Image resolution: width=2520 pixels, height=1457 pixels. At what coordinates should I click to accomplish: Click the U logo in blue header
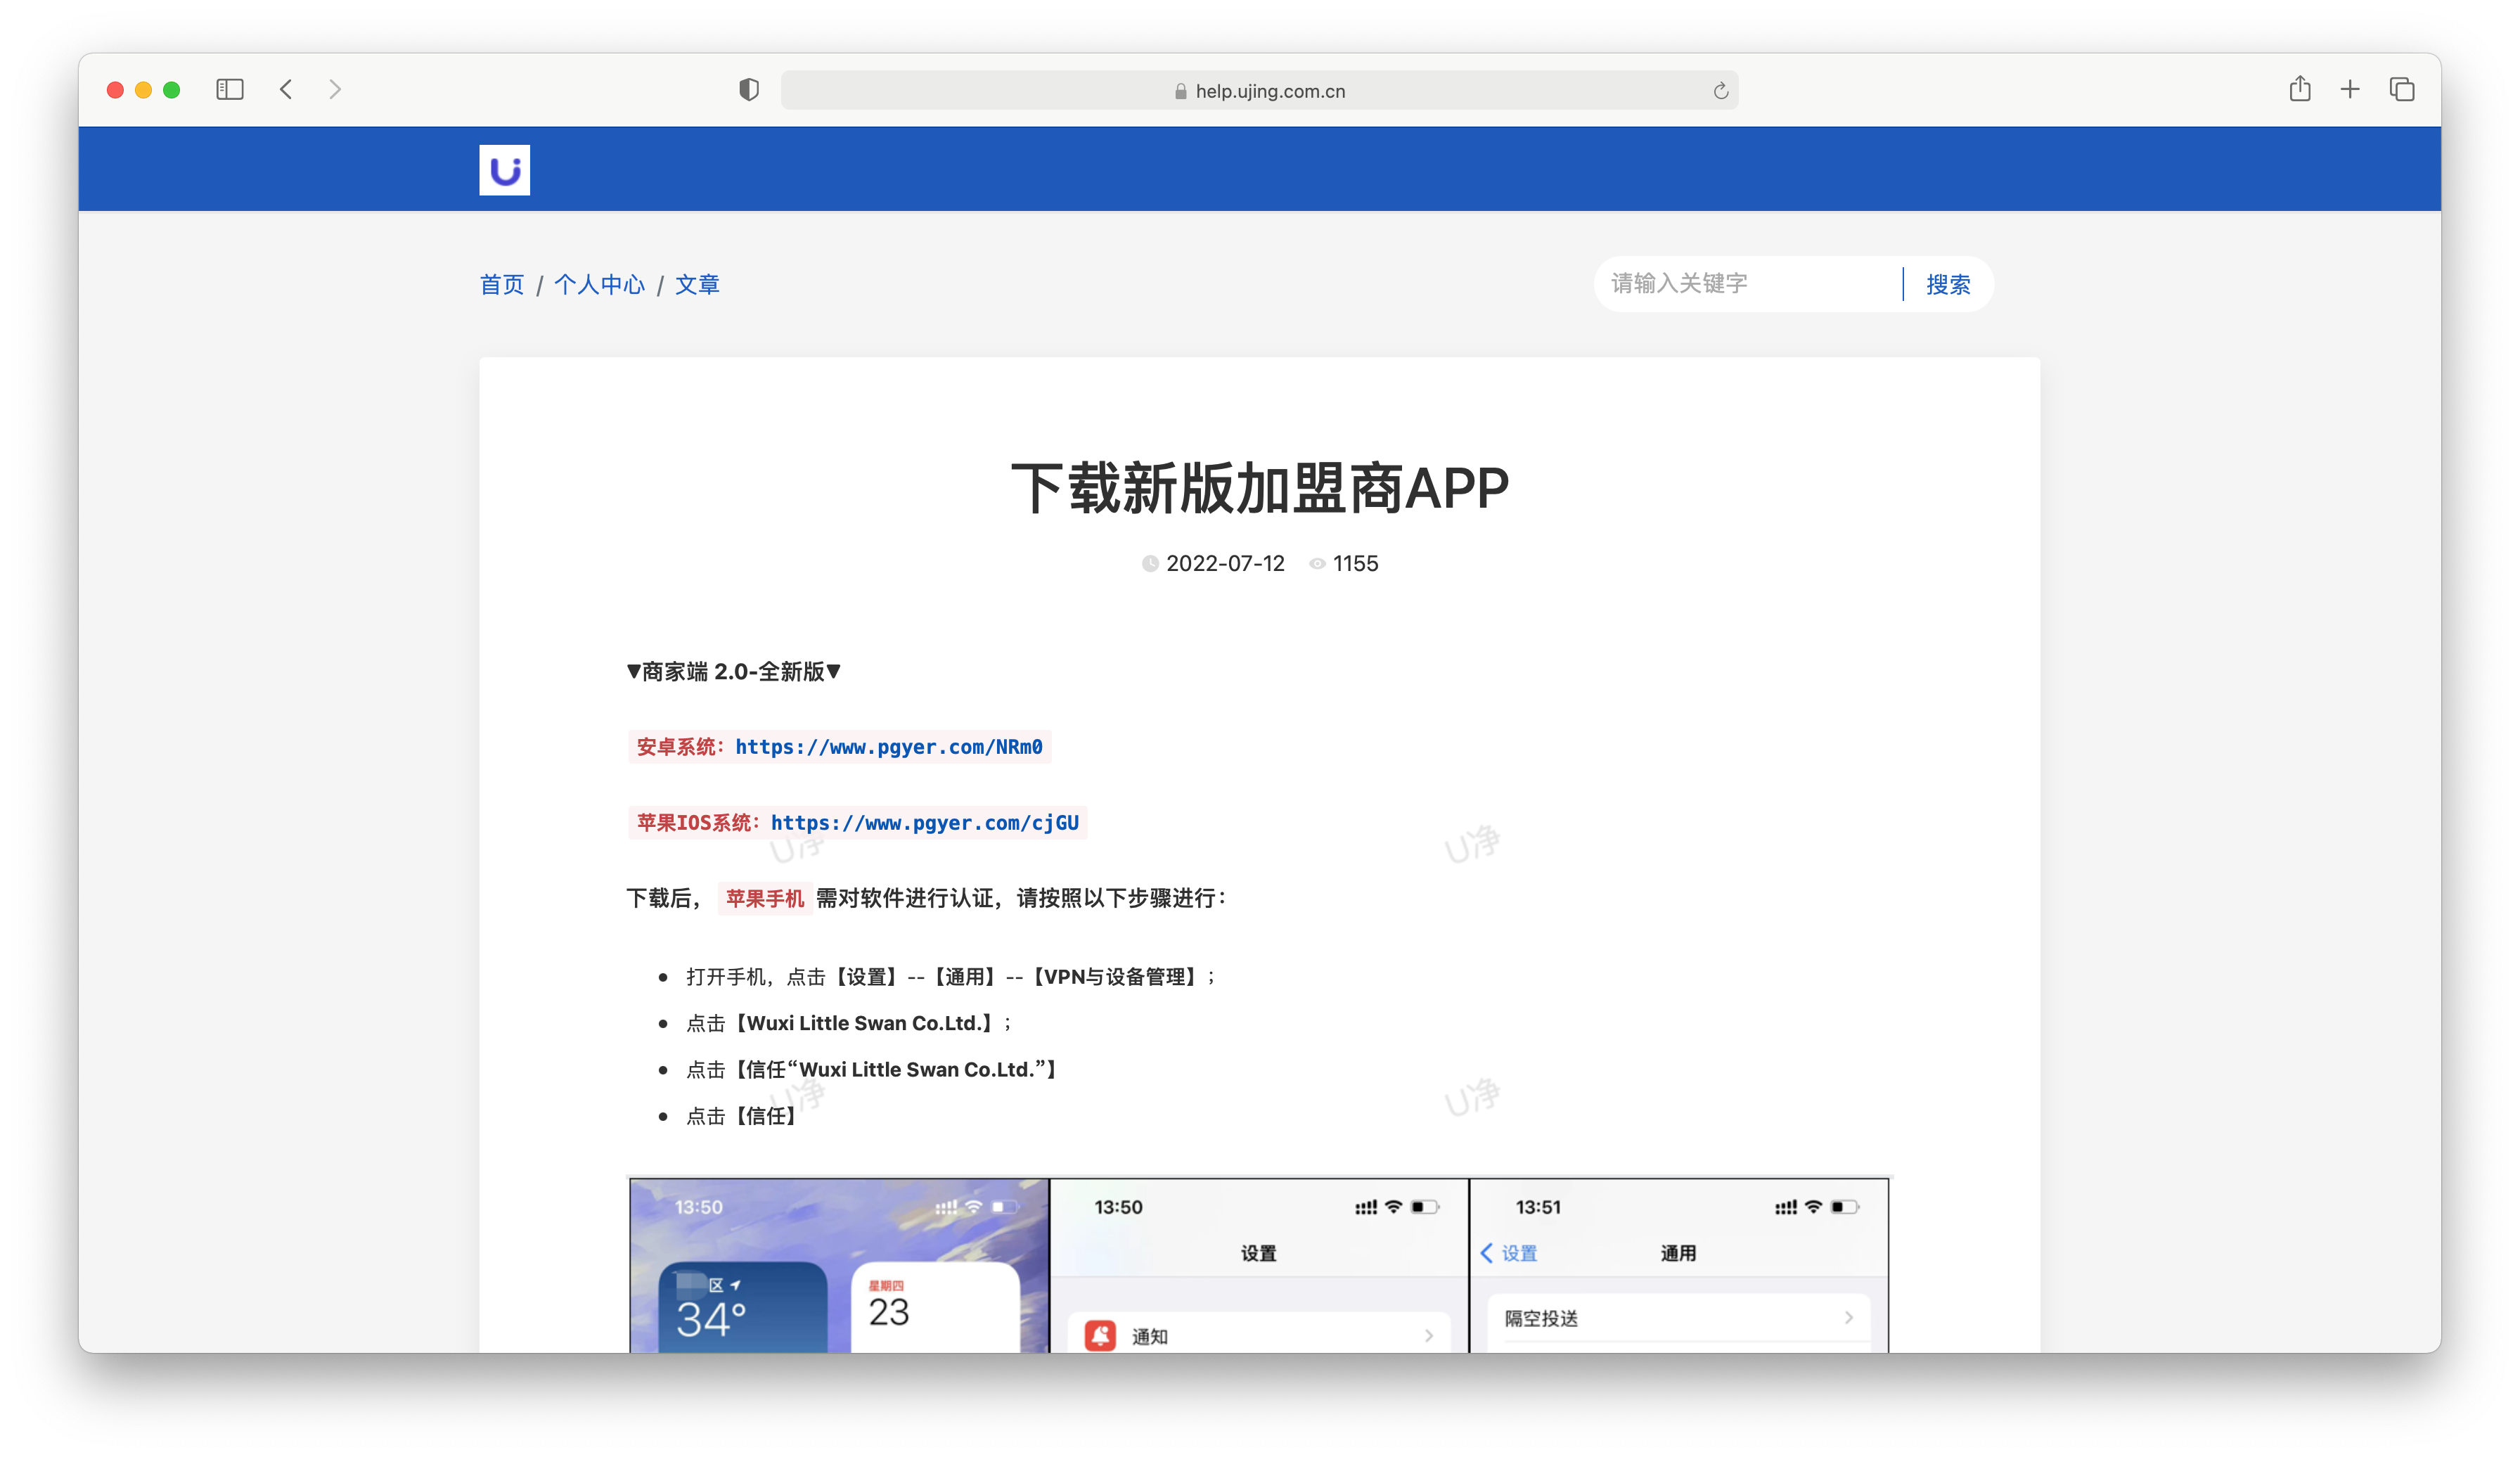(504, 170)
